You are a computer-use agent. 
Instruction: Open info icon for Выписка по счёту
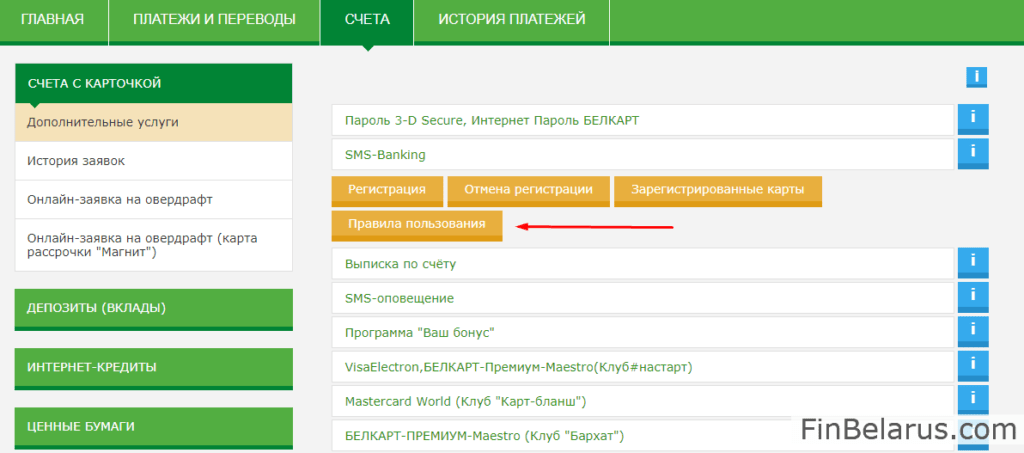pos(972,263)
